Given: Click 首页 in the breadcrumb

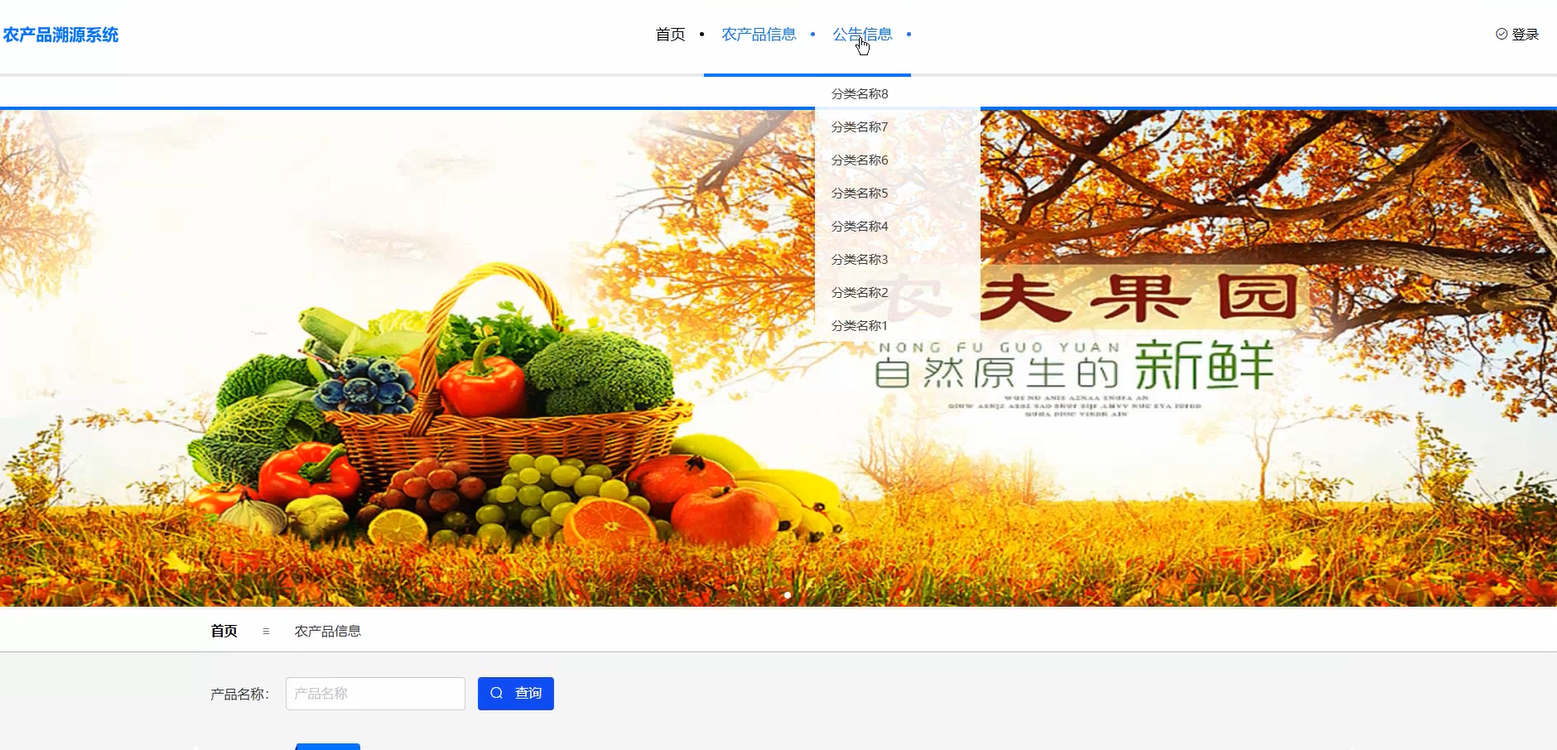Looking at the screenshot, I should [x=222, y=631].
